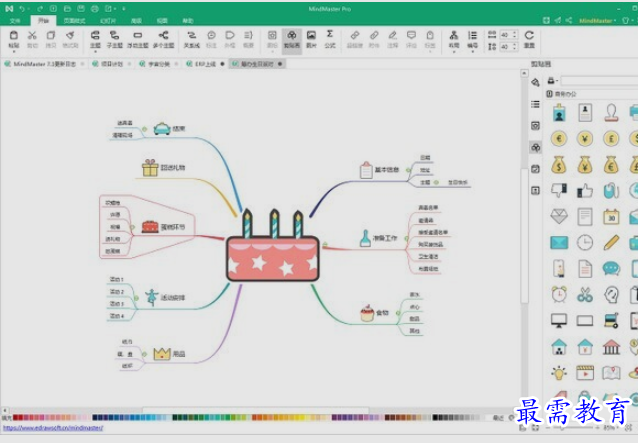Pick the thumbs-up clipart icon

585,190
